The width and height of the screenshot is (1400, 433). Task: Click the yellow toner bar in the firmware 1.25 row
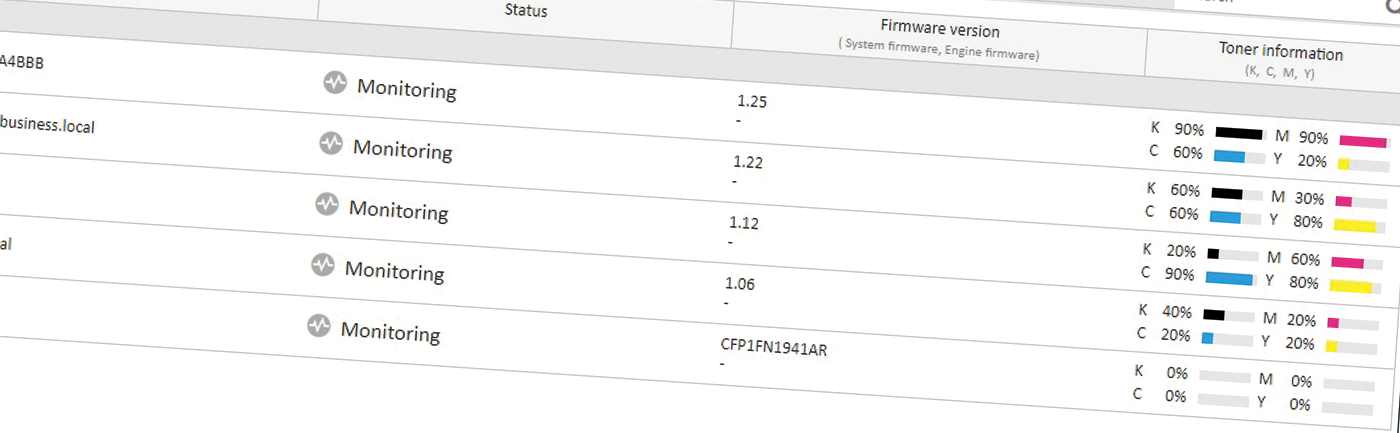(x=1363, y=165)
